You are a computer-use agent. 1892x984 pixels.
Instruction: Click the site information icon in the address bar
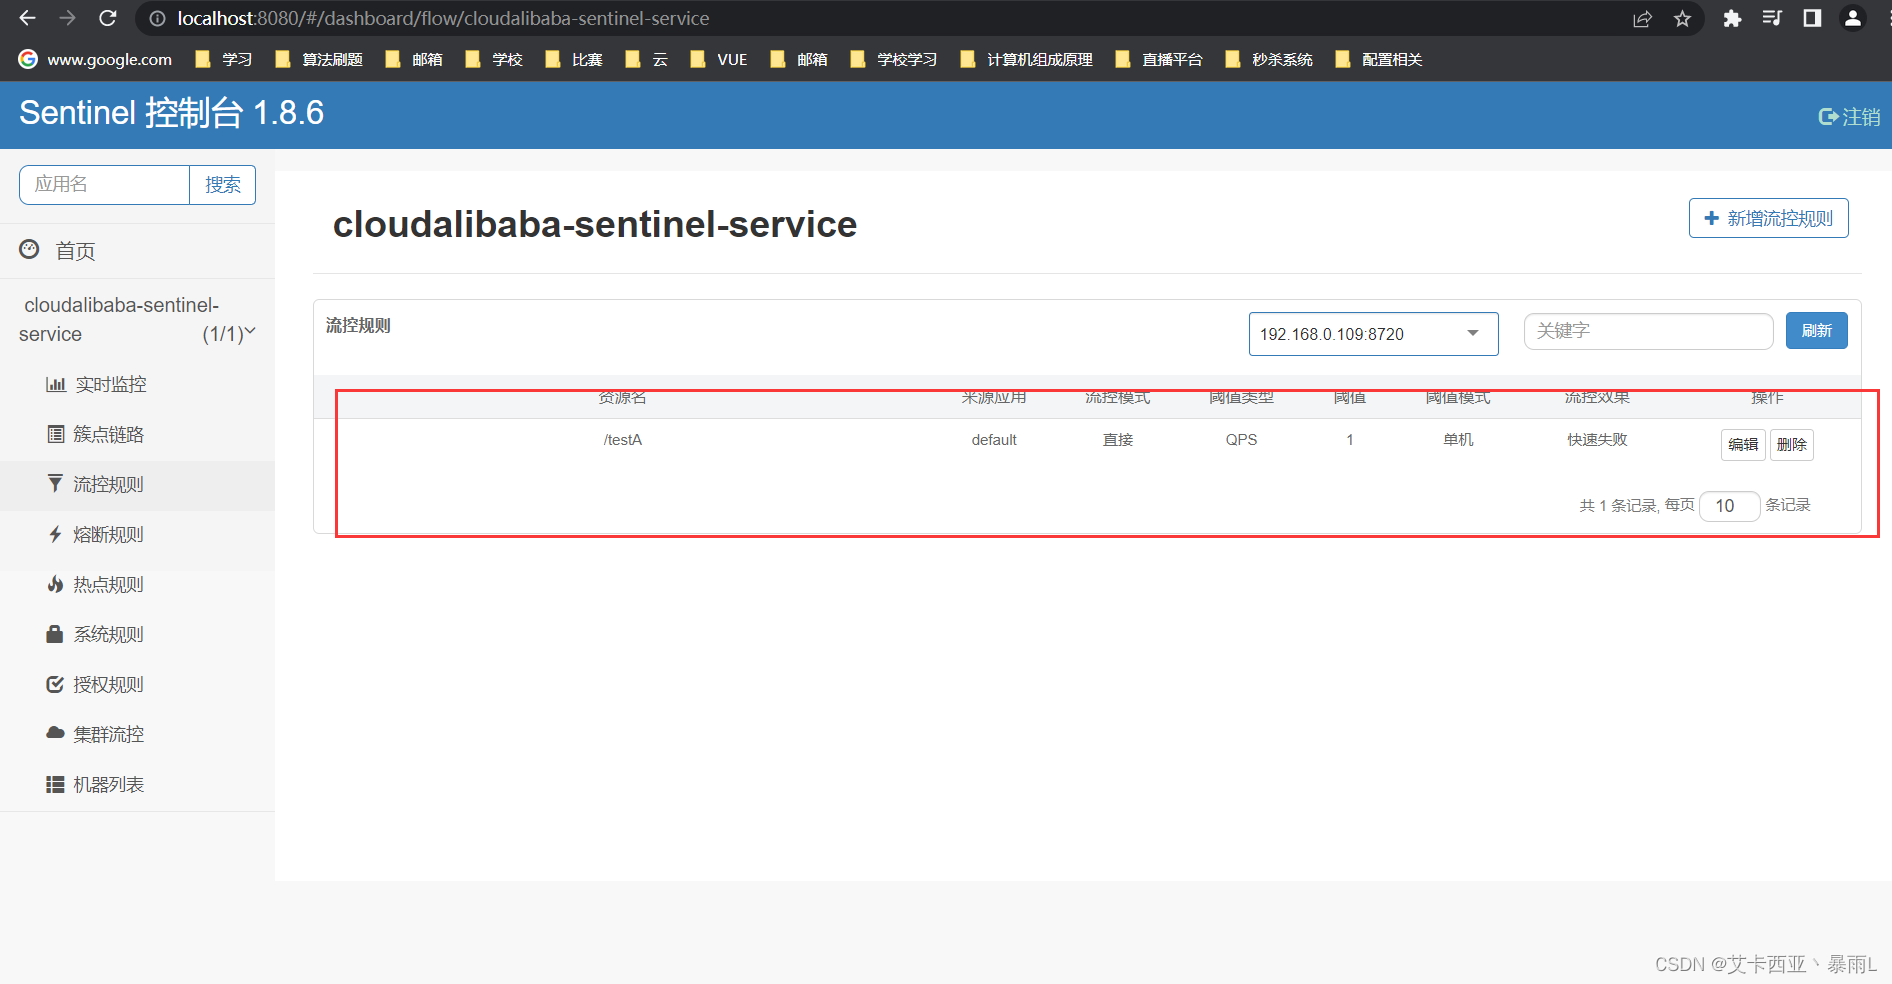click(x=157, y=19)
